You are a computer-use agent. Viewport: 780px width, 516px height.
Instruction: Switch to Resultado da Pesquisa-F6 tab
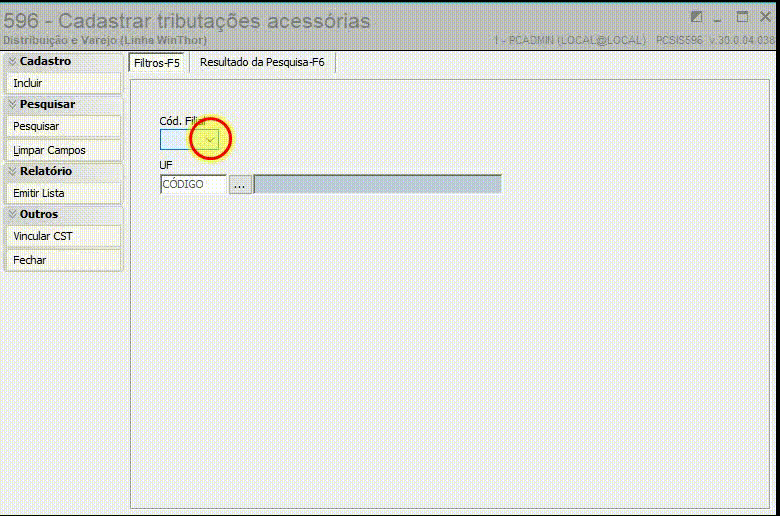tap(262, 63)
